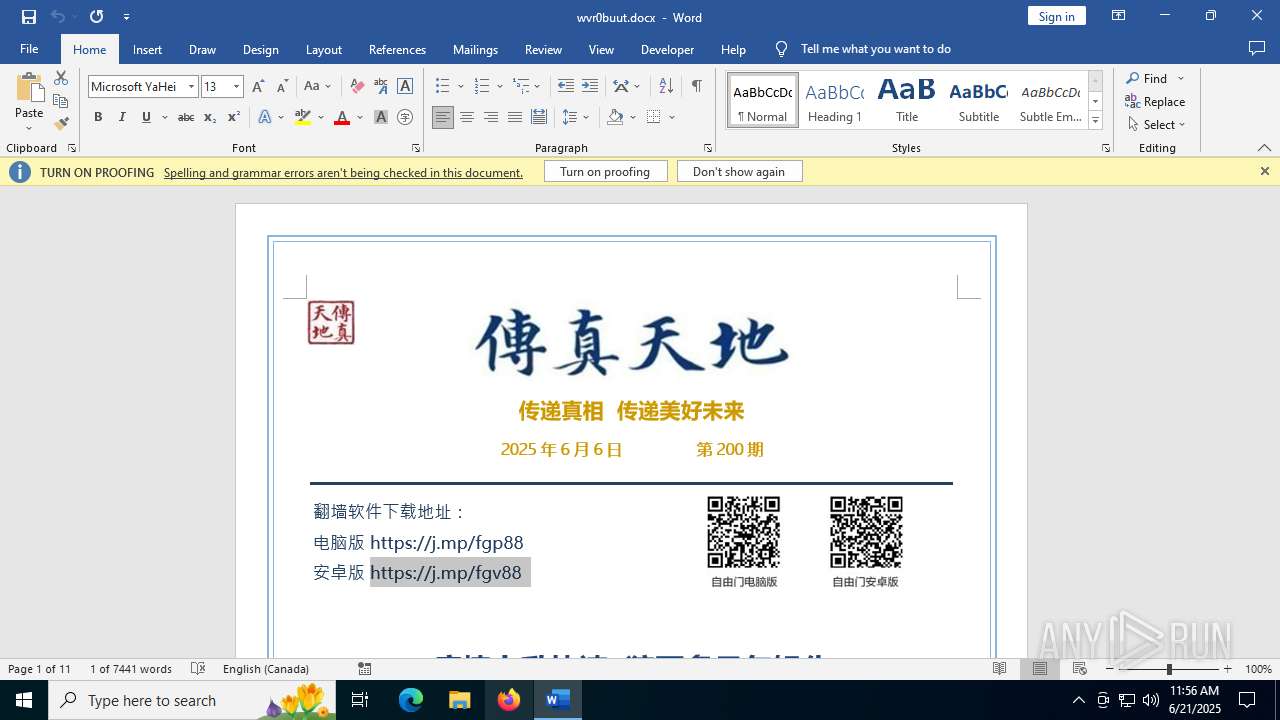Click the text highlight color button
Viewport: 1280px width, 720px height.
(x=304, y=117)
